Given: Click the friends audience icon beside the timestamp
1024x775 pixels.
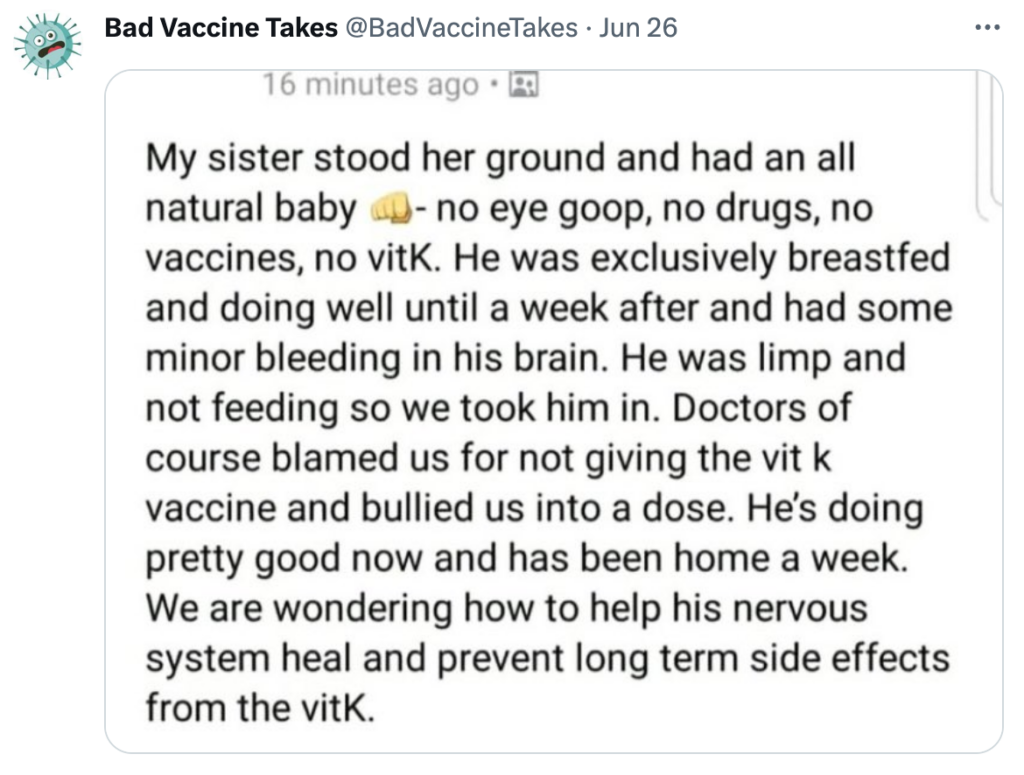Looking at the screenshot, I should pos(524,84).
